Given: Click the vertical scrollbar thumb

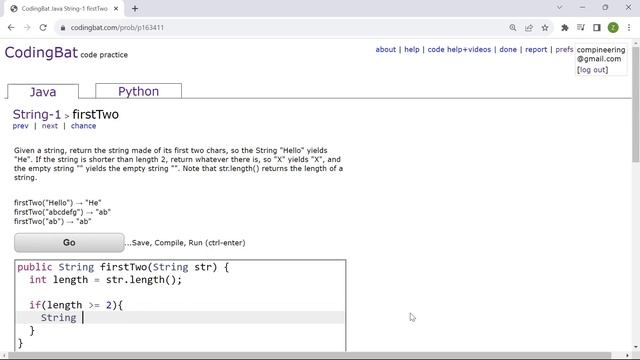Looking at the screenshot, I should (x=636, y=104).
